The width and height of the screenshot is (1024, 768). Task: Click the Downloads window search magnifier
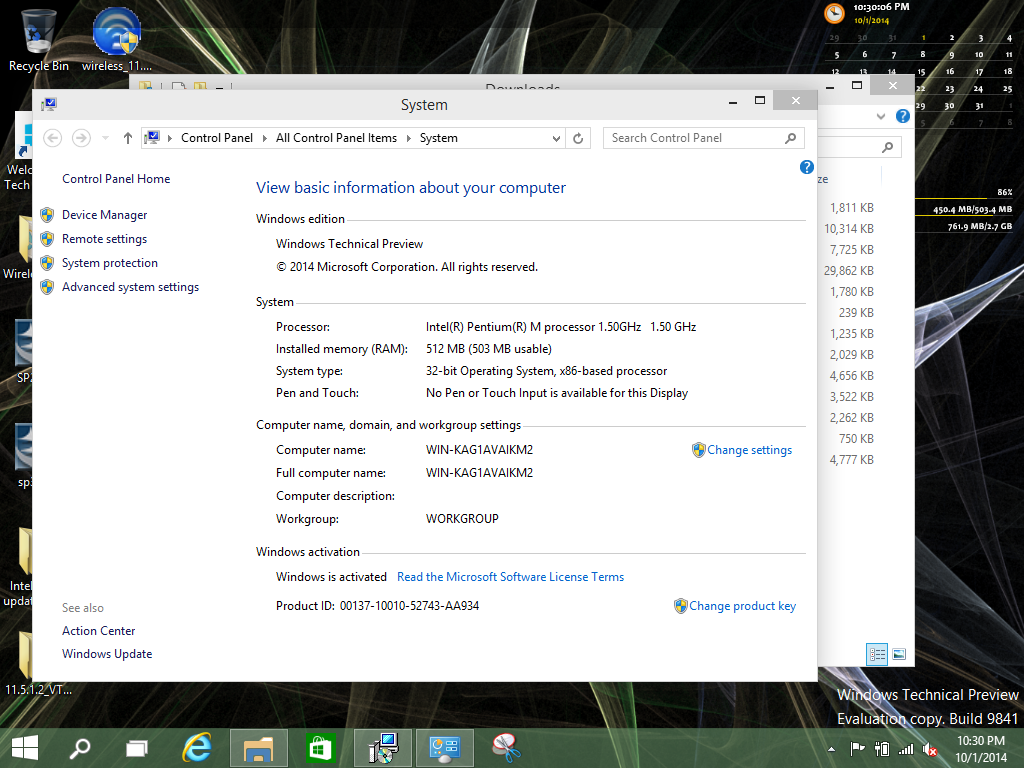coord(887,148)
